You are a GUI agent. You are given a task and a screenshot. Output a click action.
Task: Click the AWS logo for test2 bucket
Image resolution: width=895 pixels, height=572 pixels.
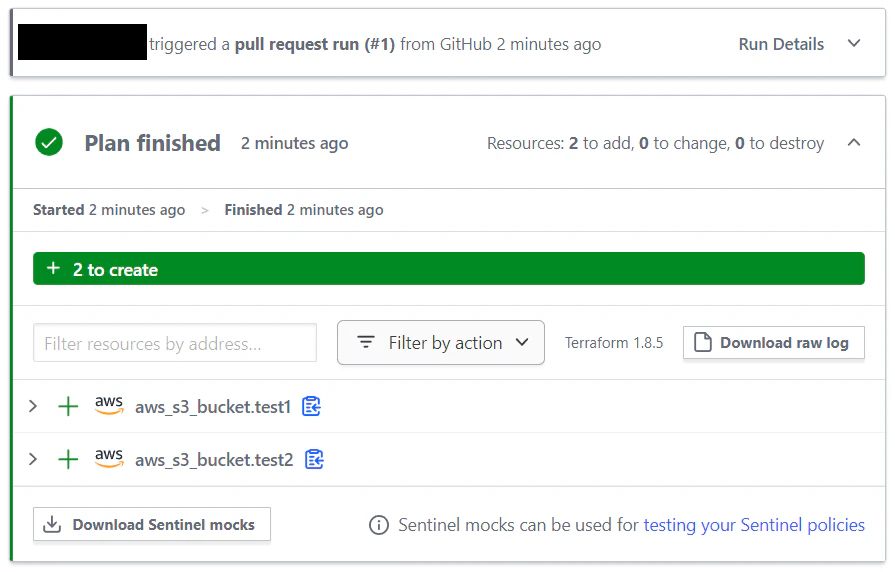[109, 458]
